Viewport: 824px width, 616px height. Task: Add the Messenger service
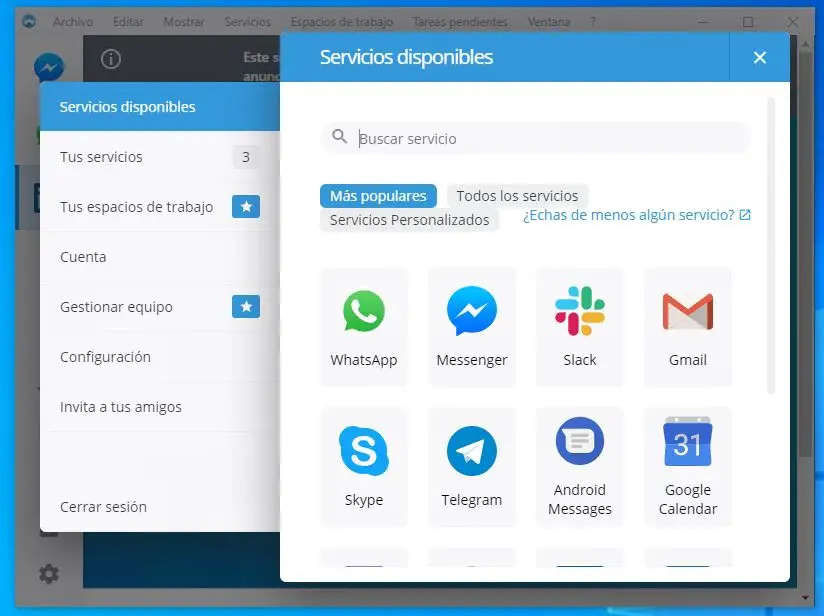(x=472, y=326)
